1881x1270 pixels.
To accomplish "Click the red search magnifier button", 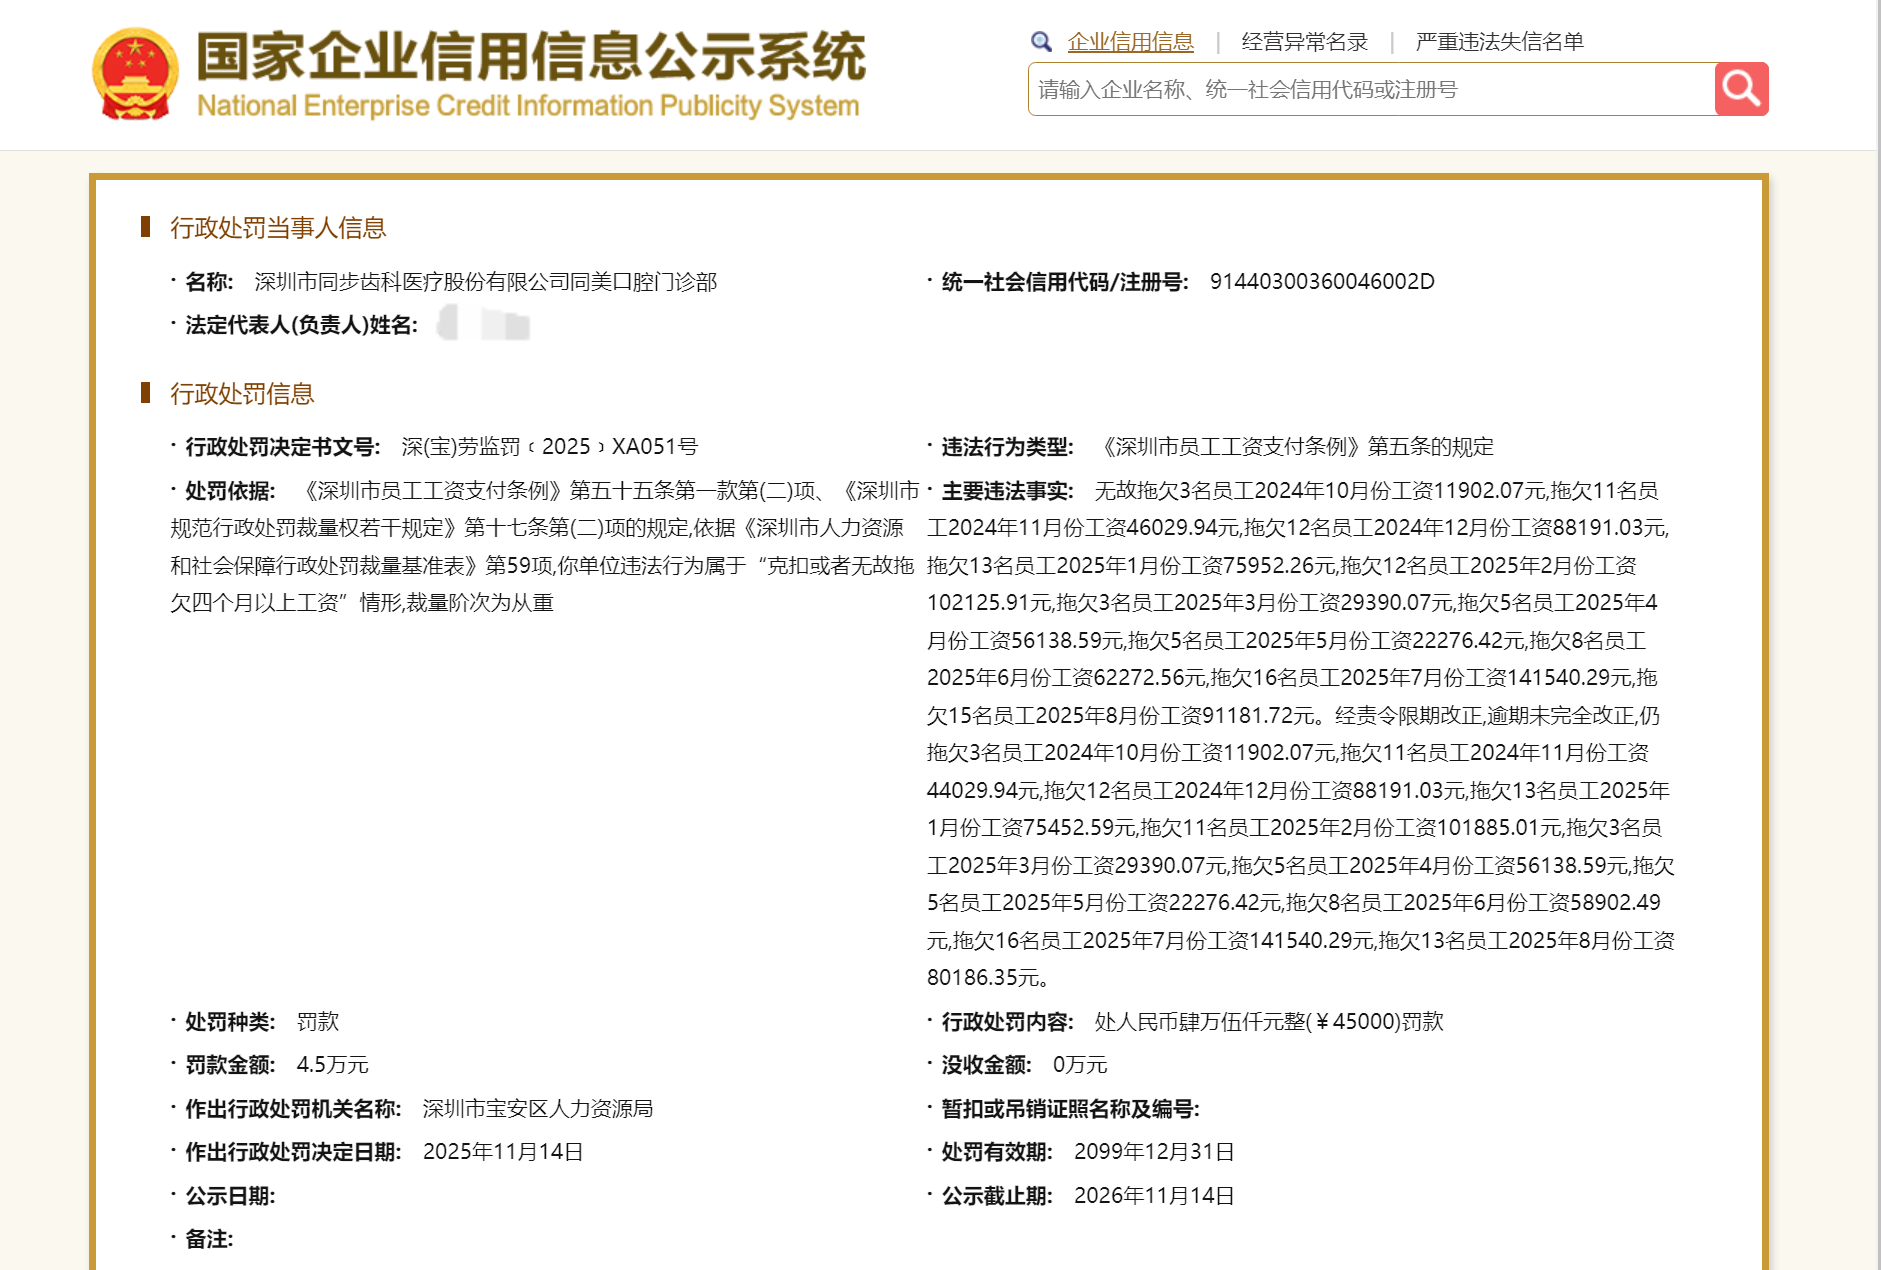I will (1741, 89).
